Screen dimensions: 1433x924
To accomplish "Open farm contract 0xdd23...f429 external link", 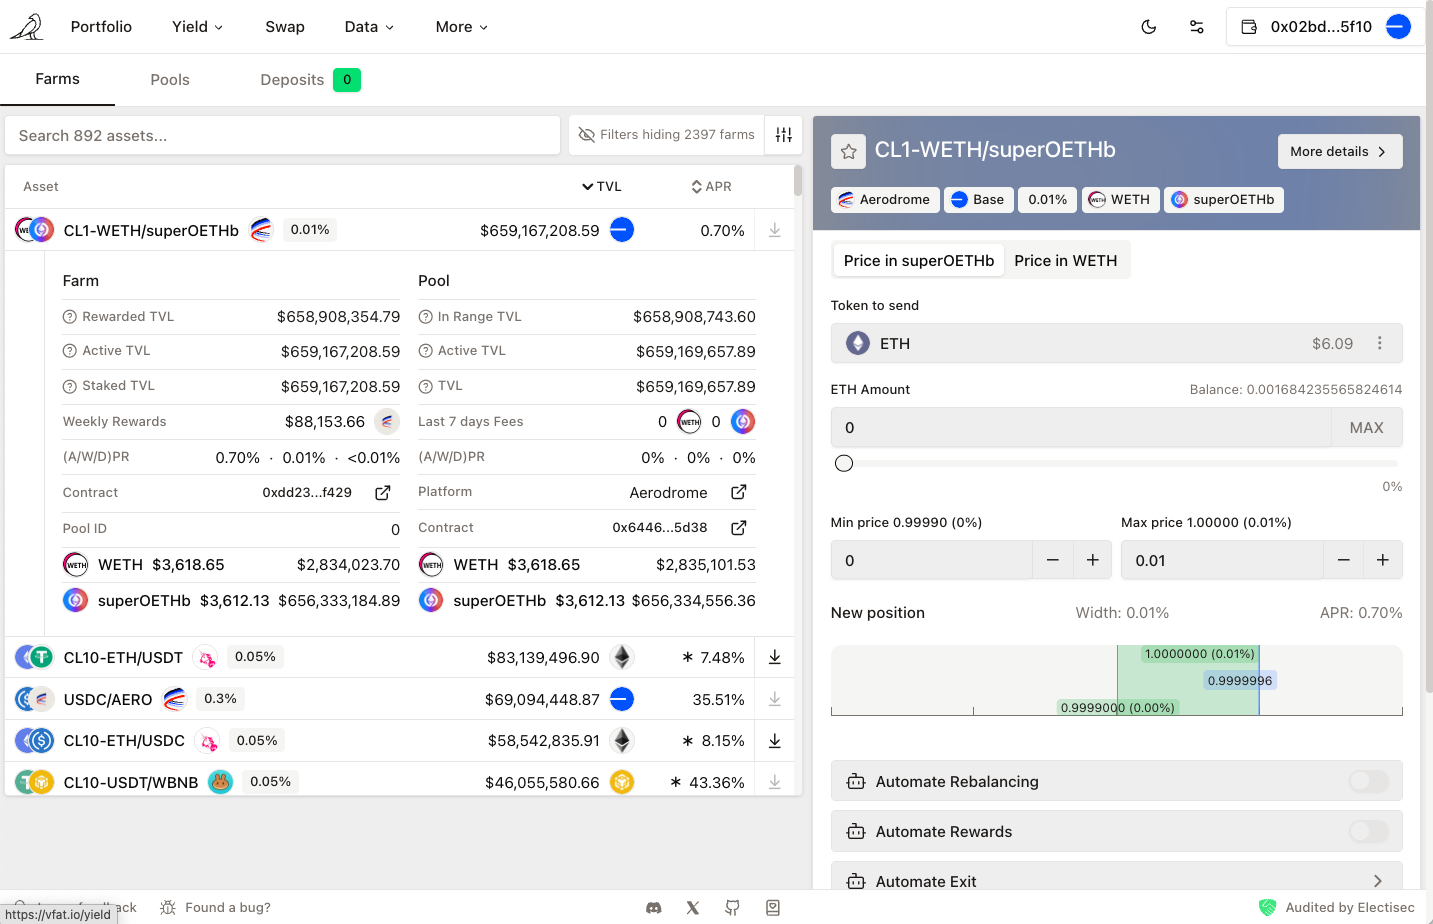I will click(x=383, y=493).
